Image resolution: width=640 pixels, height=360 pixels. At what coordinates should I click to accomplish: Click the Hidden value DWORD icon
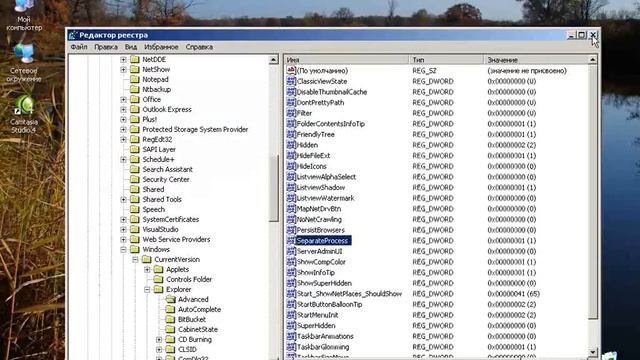[x=291, y=144]
